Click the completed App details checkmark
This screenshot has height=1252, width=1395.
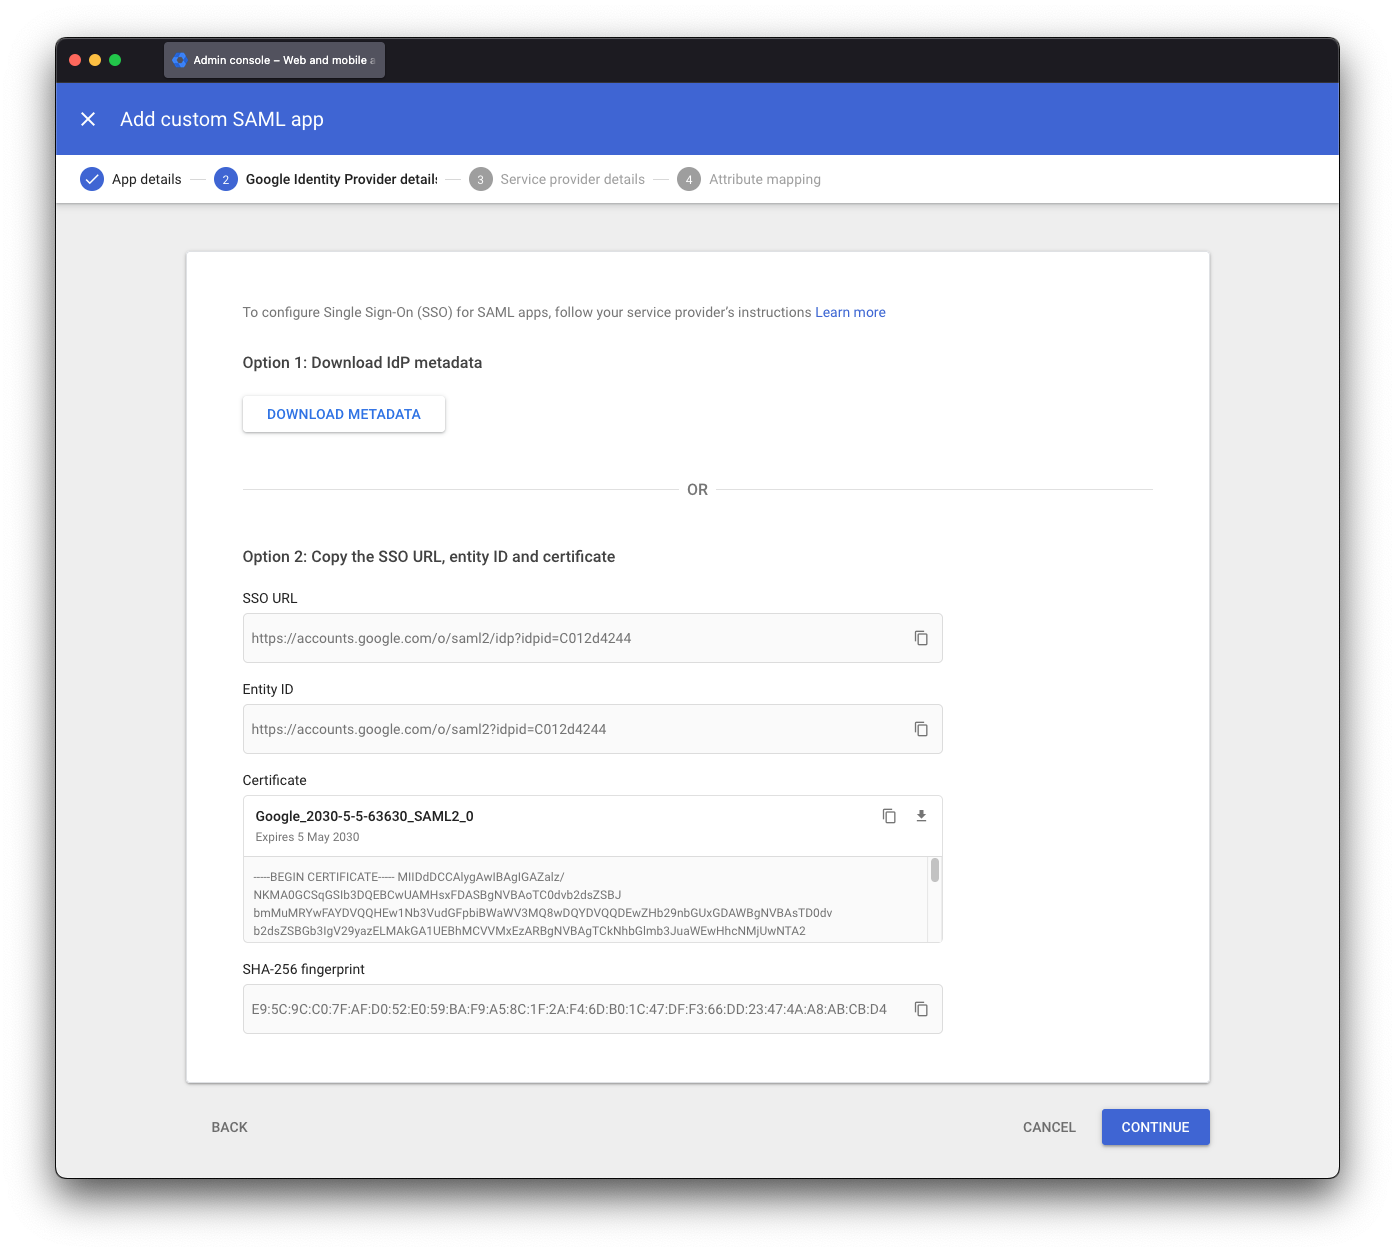[x=92, y=179]
